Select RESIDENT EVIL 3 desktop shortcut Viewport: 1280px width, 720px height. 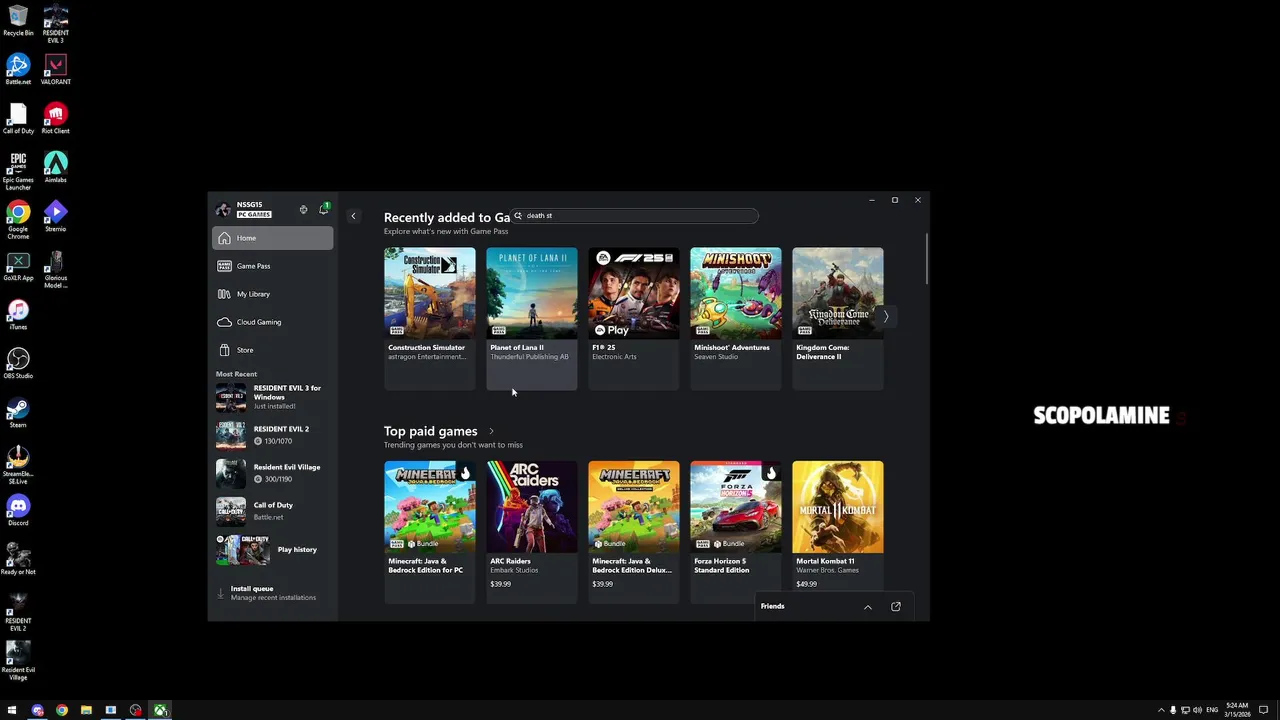tap(55, 23)
